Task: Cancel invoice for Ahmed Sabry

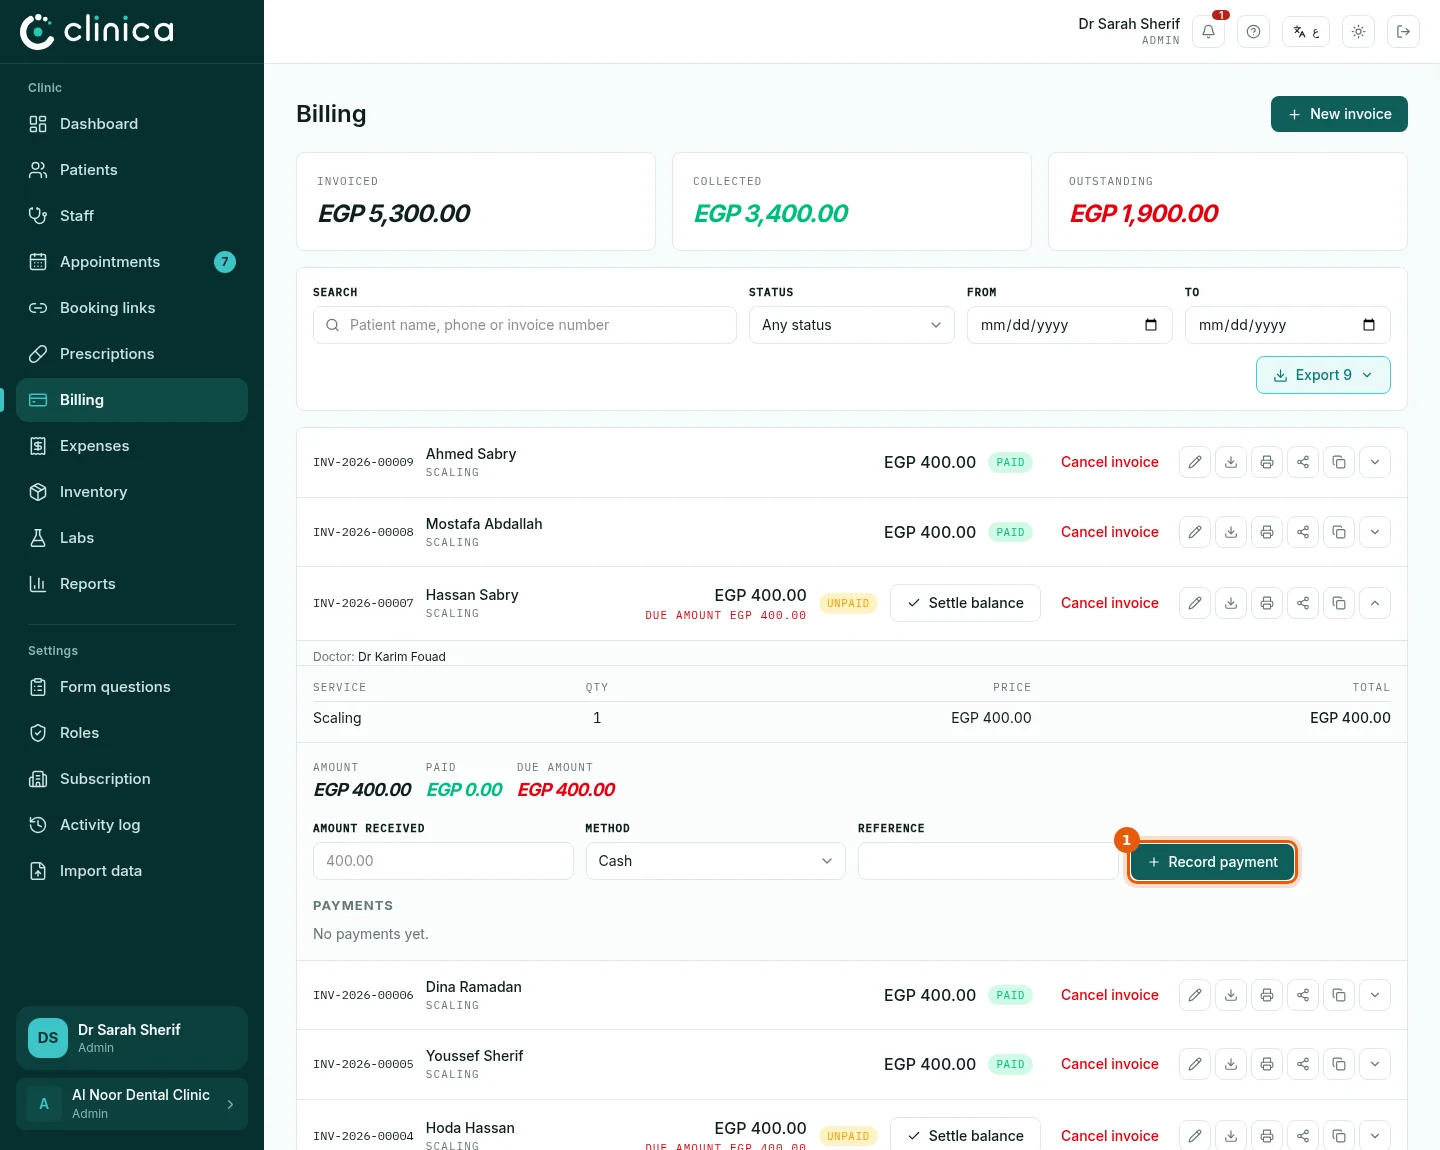Action: pos(1110,462)
